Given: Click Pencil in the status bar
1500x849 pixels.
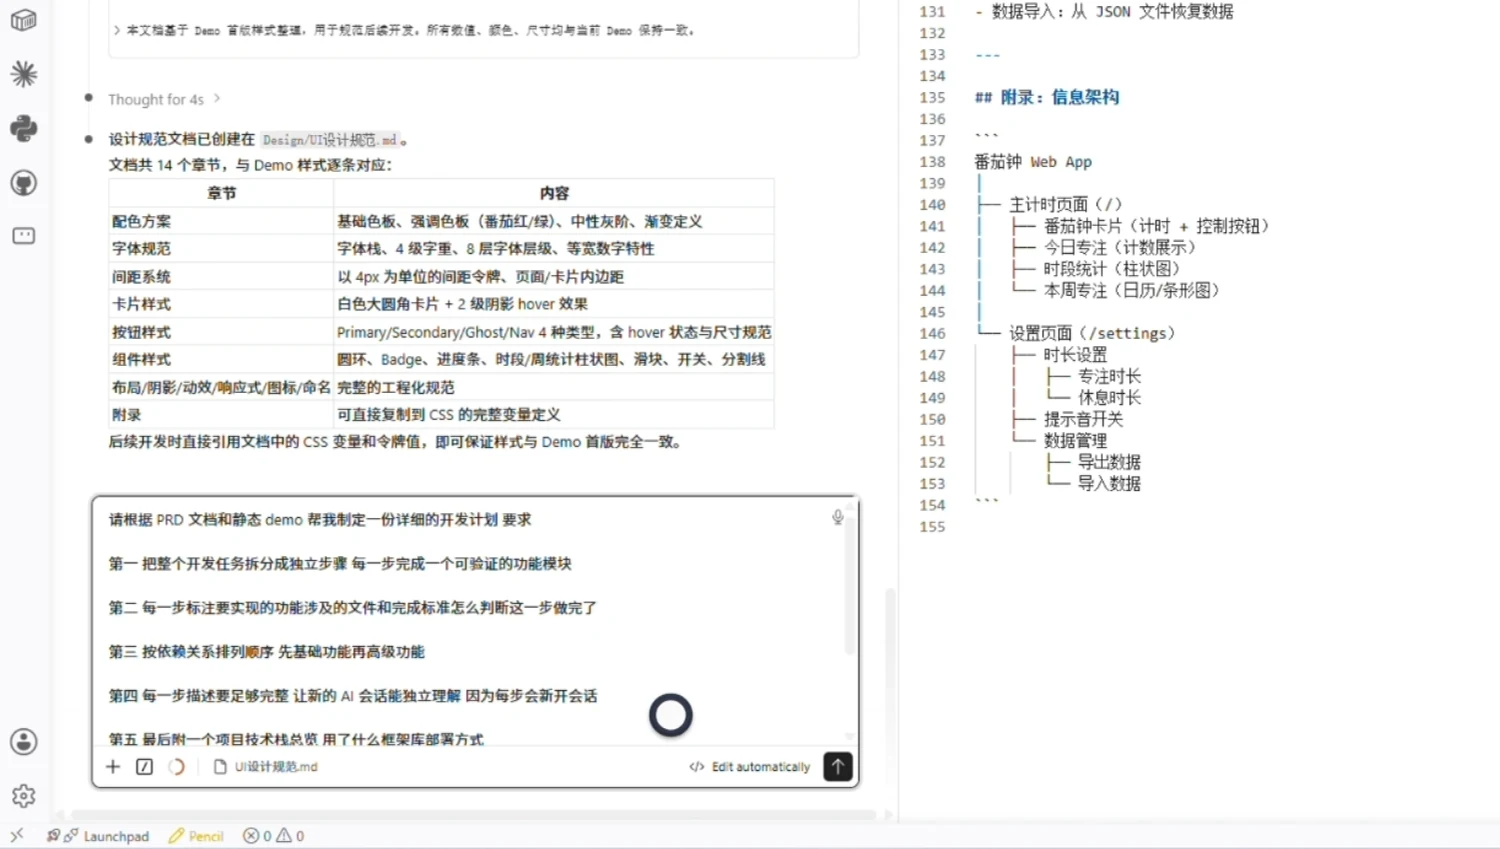Looking at the screenshot, I should pyautogui.click(x=196, y=836).
